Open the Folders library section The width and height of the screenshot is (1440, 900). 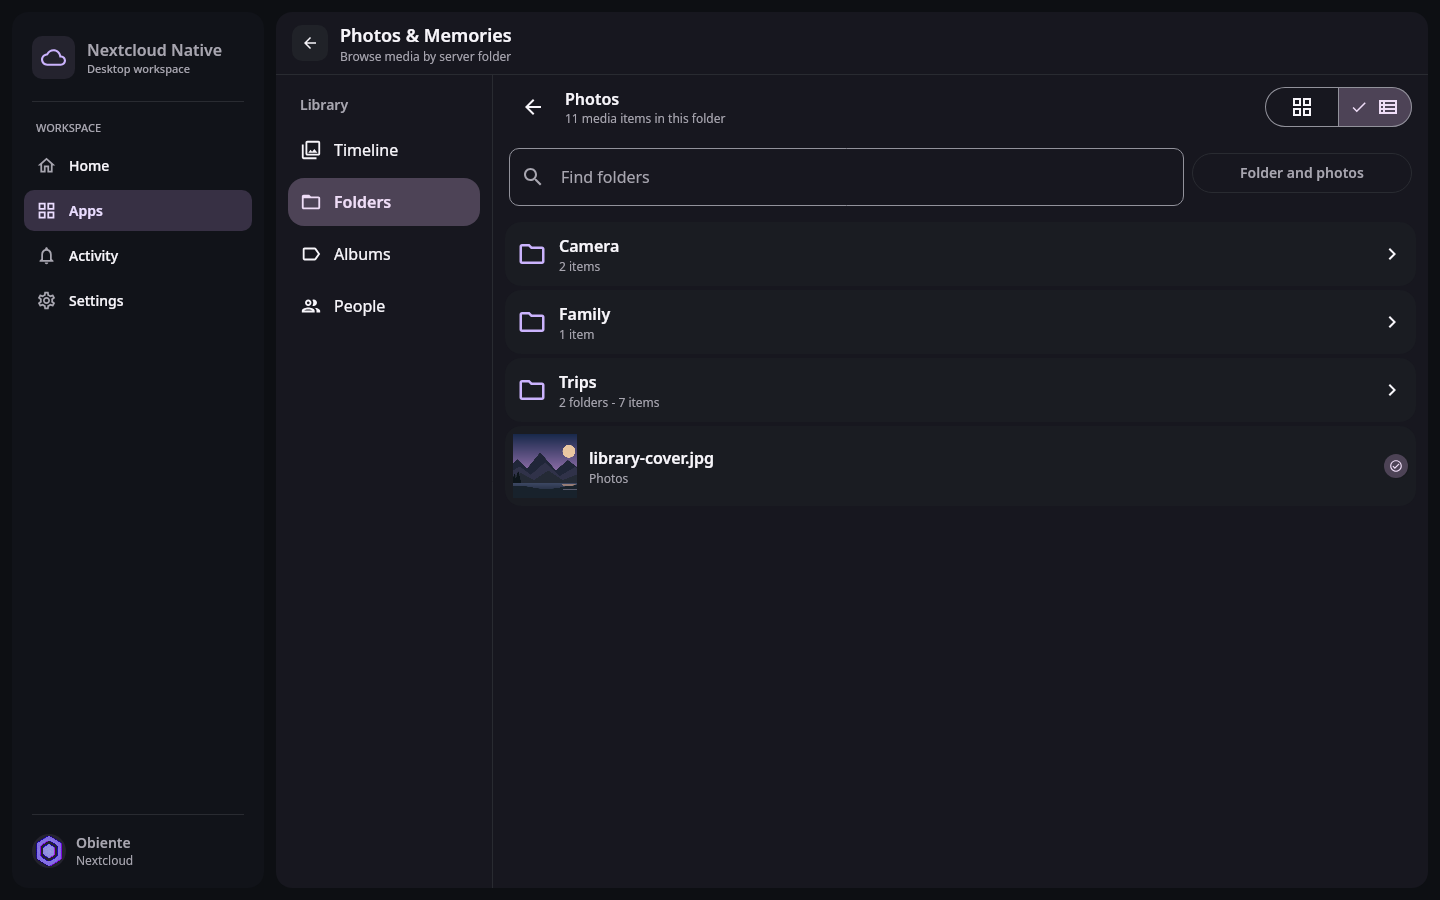click(384, 202)
